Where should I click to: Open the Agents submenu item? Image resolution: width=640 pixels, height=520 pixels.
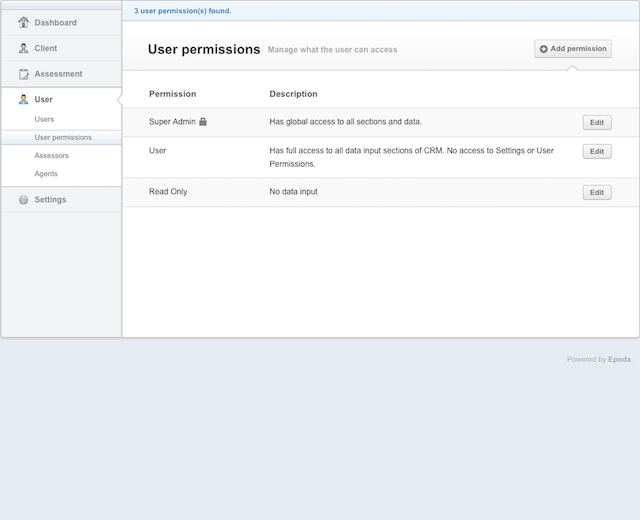pyautogui.click(x=46, y=174)
